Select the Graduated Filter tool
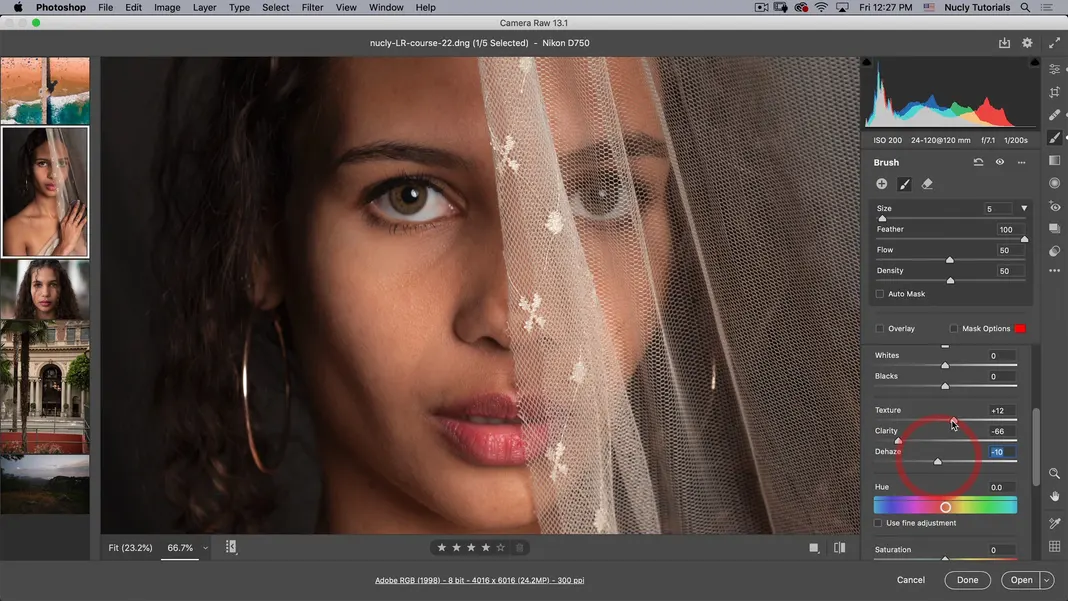The image size is (1068, 601). tap(1054, 160)
